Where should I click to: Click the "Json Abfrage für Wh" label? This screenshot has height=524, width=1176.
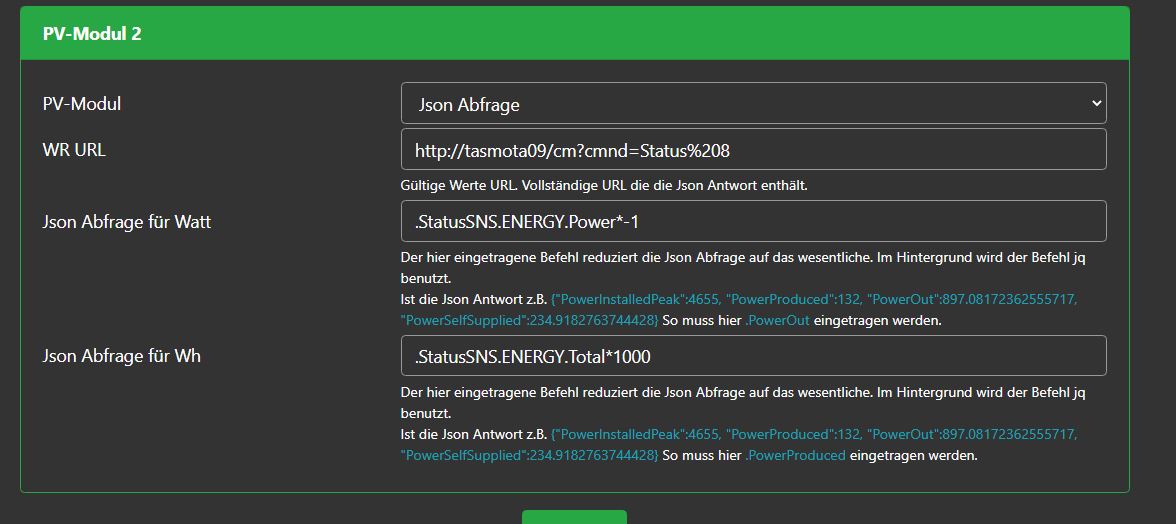[x=121, y=356]
